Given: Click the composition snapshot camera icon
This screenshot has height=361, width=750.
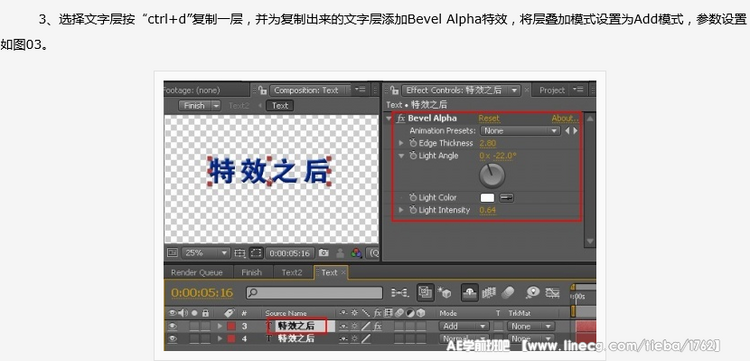Looking at the screenshot, I should pyautogui.click(x=324, y=253).
